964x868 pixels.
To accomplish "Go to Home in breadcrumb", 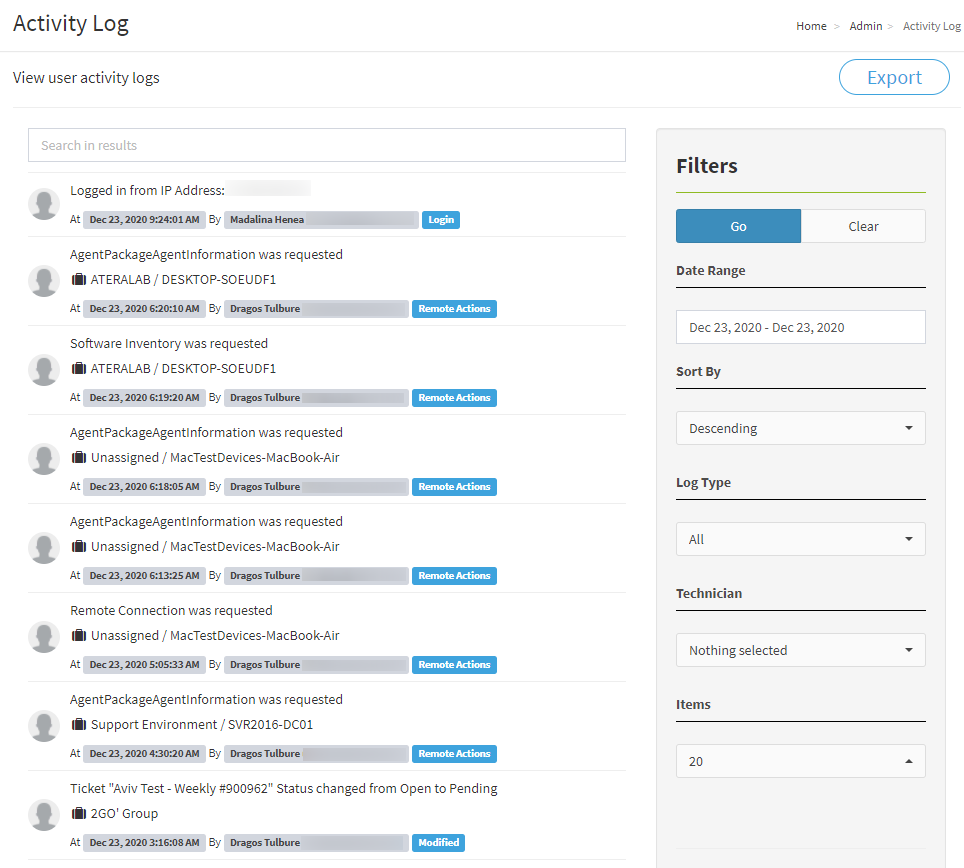I will [811, 26].
